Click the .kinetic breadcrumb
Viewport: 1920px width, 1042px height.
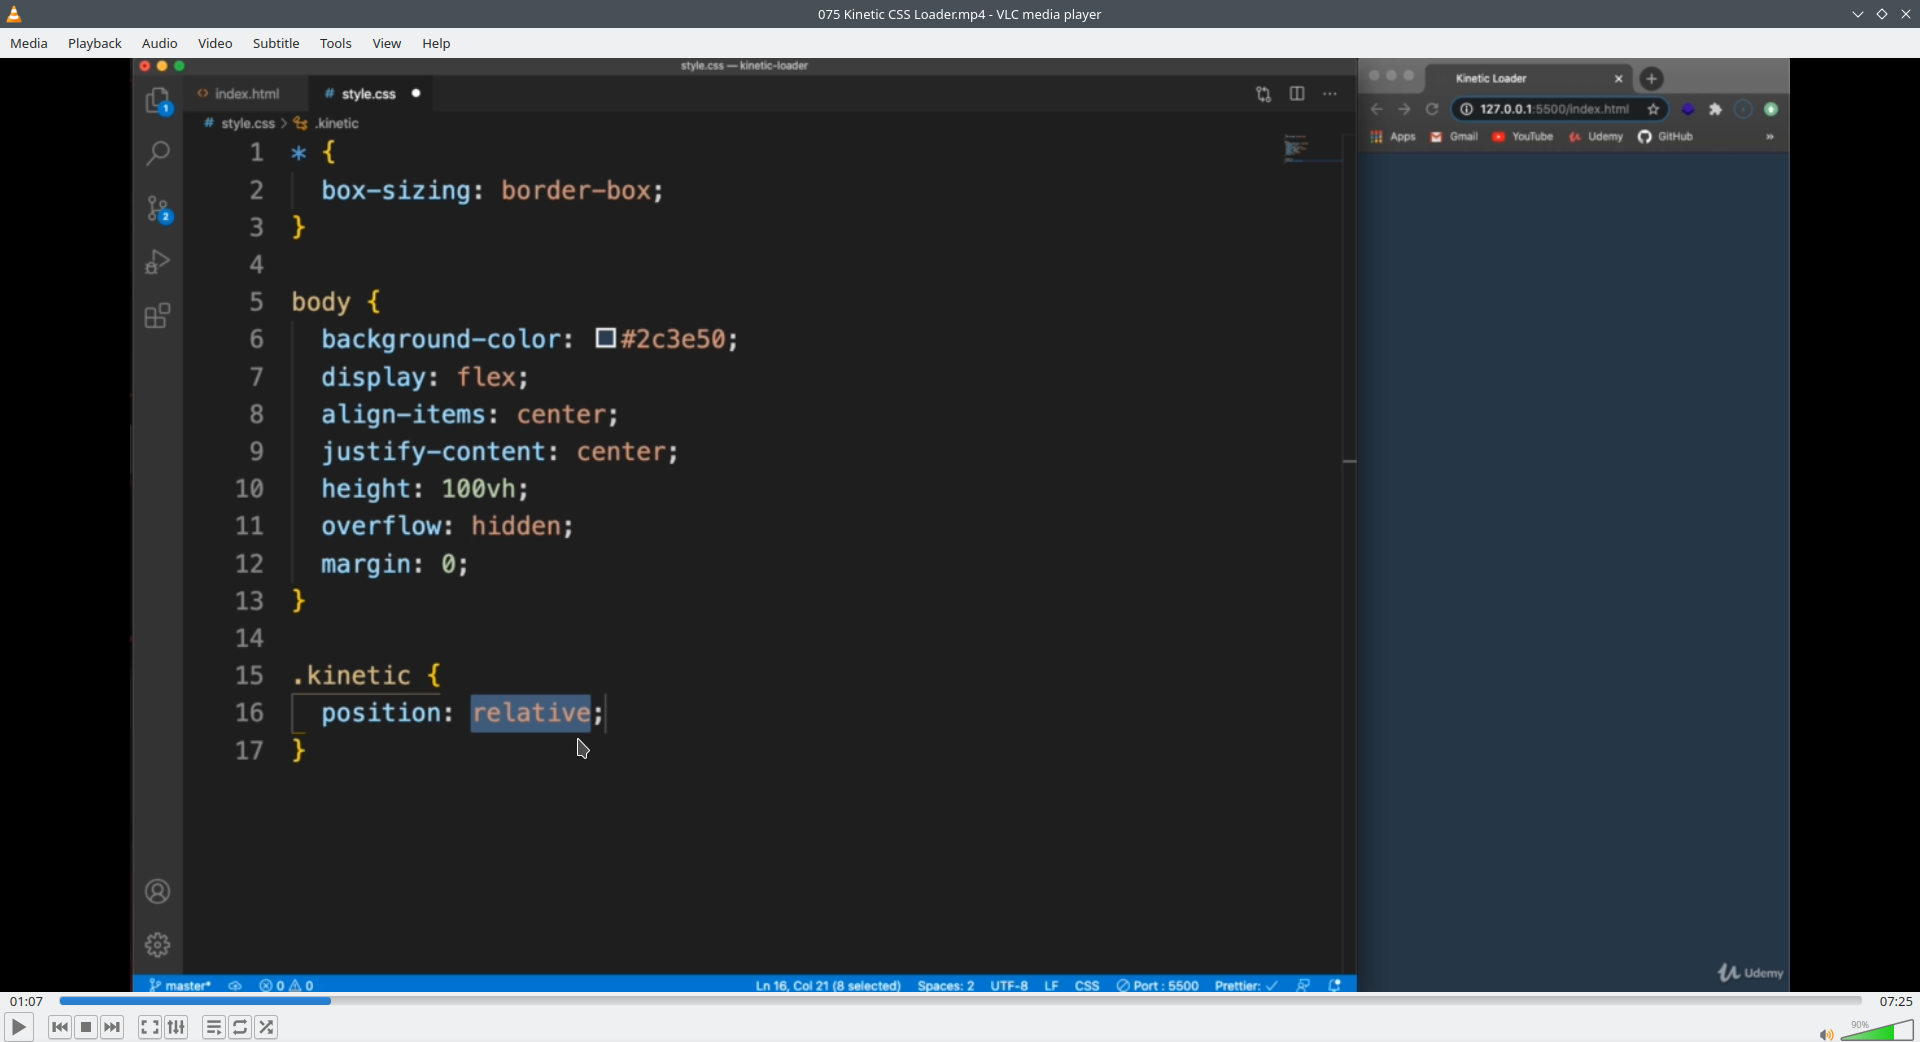[337, 123]
